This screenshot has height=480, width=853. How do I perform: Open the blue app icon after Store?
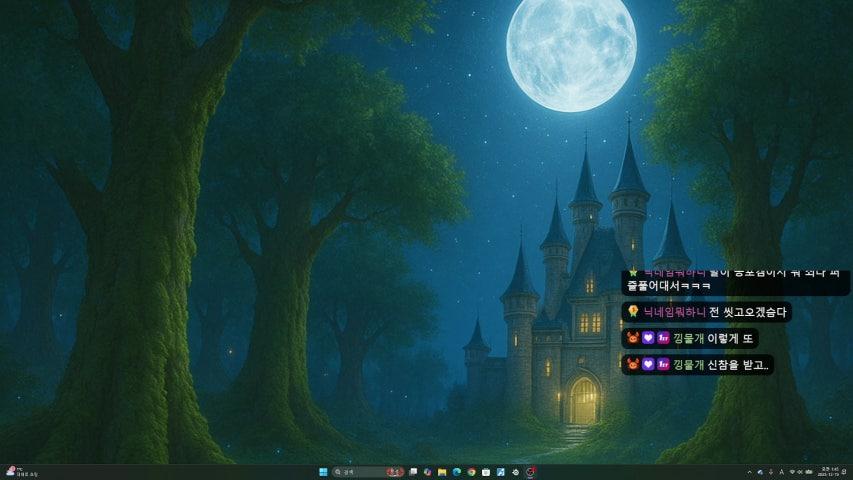tap(500, 472)
